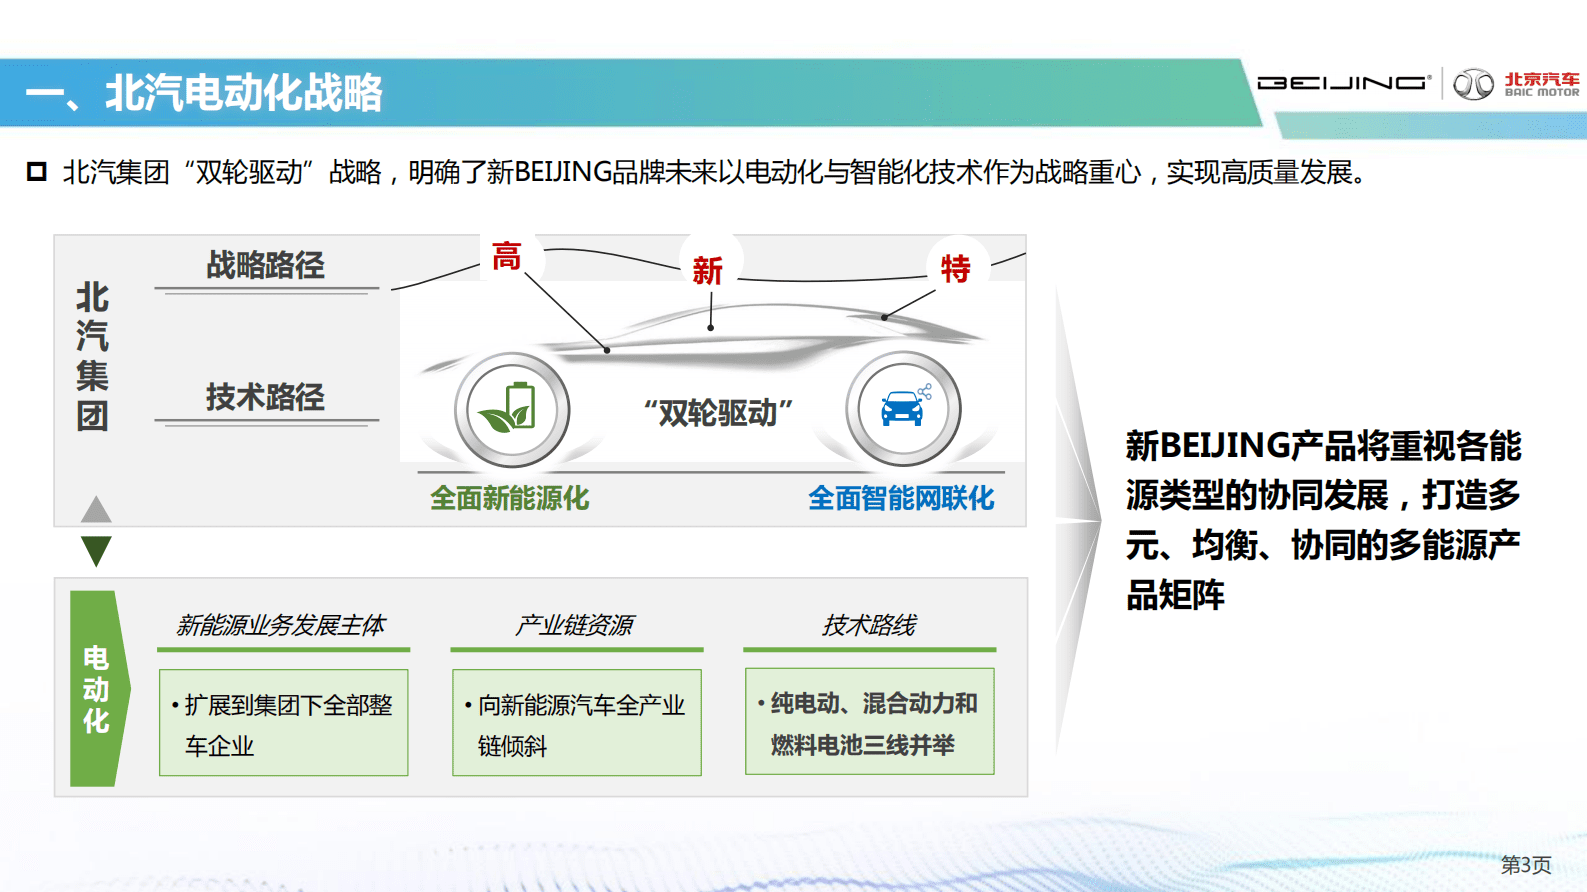Image resolution: width=1587 pixels, height=892 pixels.
Task: Click the 向新能源汽车全产业链倾斜 box
Action: tap(577, 723)
